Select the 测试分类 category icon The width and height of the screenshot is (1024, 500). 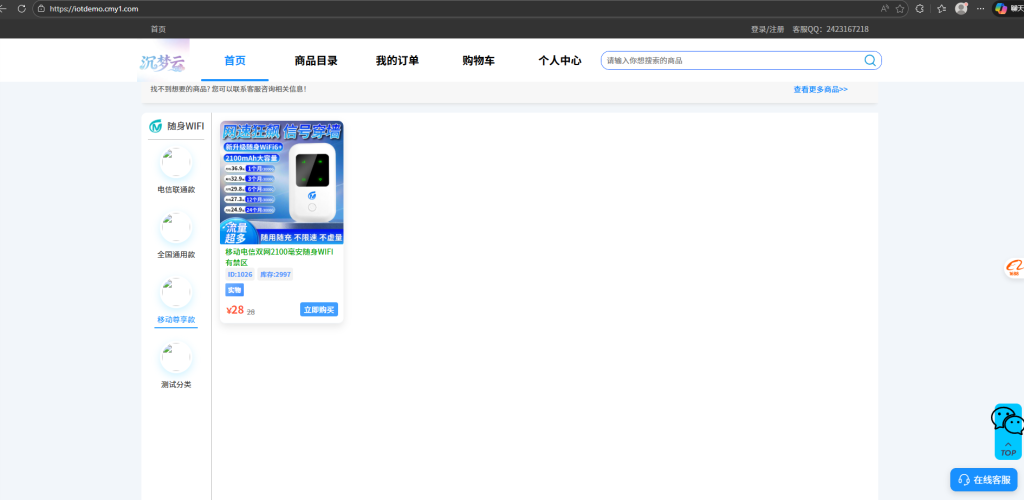tap(176, 358)
